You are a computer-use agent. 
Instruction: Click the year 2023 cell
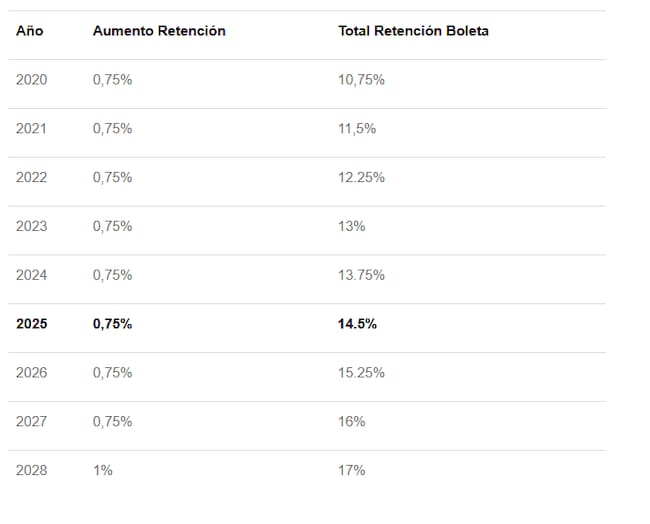pos(31,226)
